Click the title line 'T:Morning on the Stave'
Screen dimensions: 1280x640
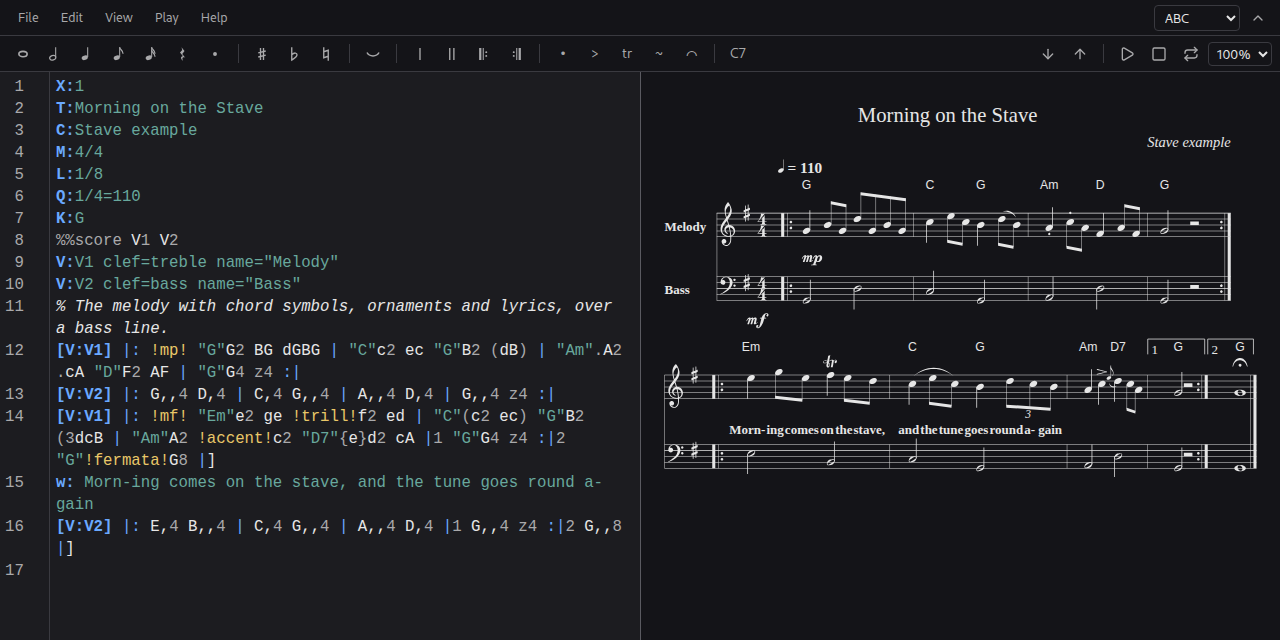coord(160,108)
